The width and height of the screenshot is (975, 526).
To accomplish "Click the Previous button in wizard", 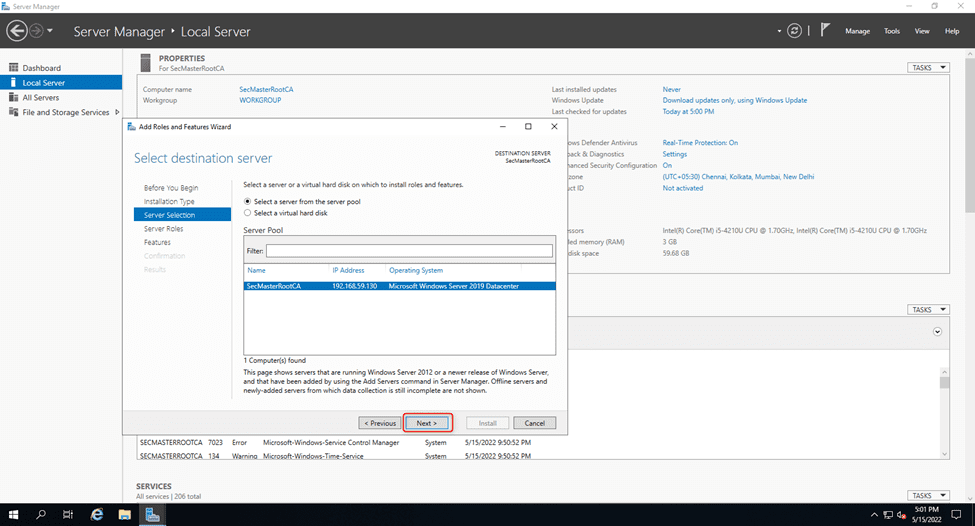I will pos(380,423).
